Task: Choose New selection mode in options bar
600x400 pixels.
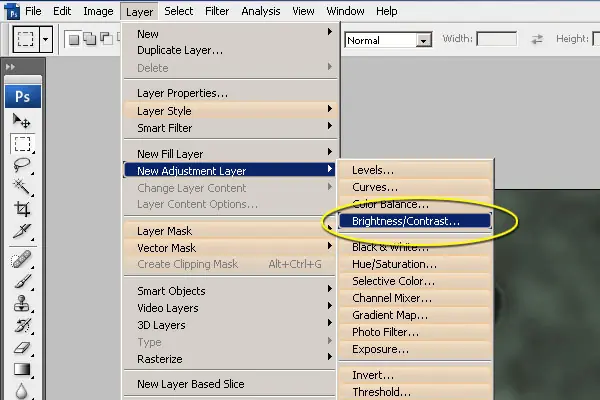Action: pyautogui.click(x=74, y=39)
